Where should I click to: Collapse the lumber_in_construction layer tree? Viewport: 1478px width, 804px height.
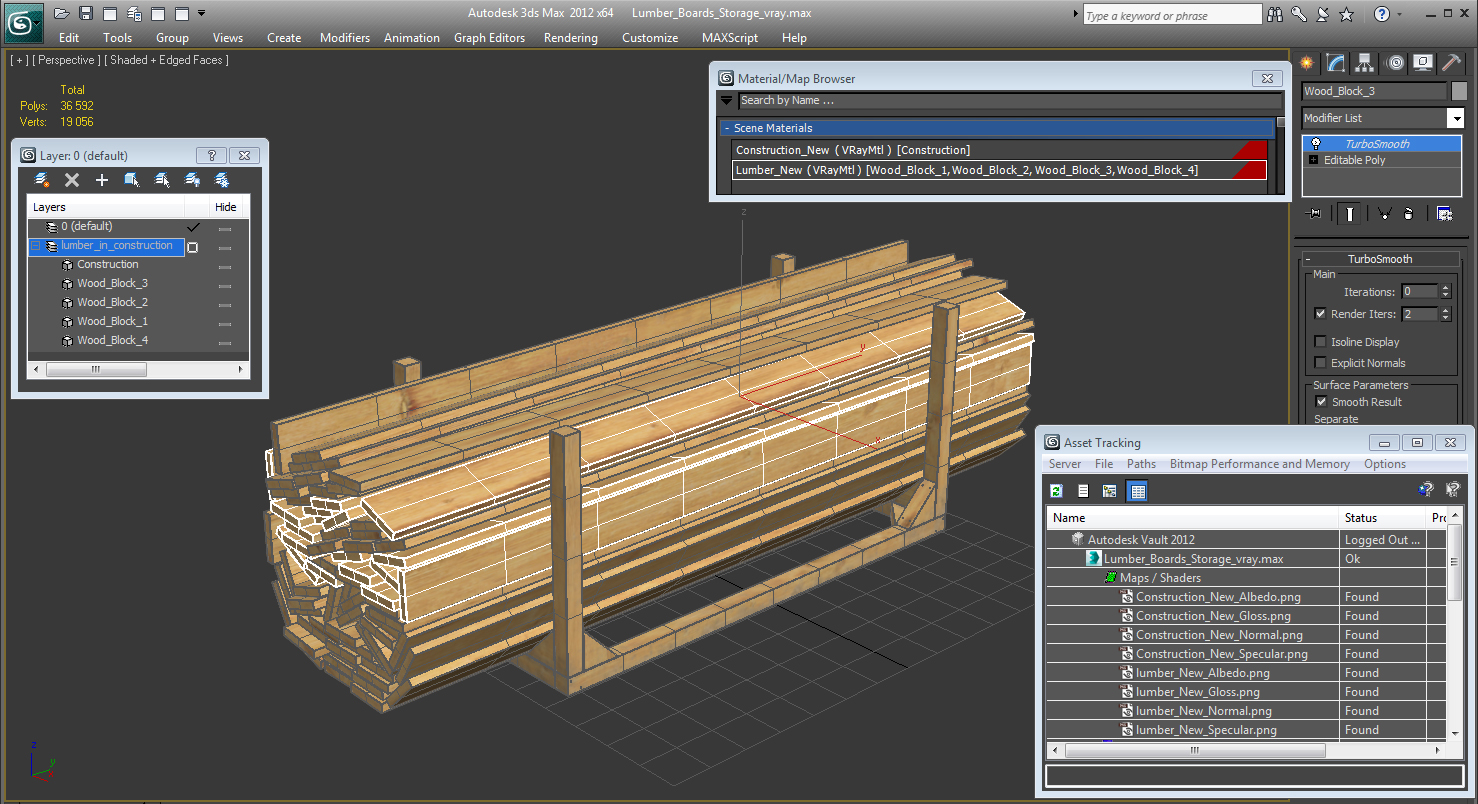coord(36,246)
